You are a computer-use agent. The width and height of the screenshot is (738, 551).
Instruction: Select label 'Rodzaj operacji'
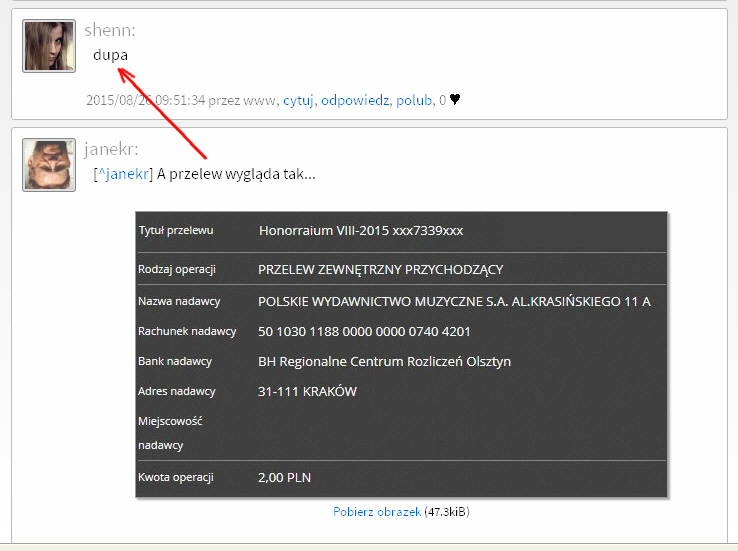point(176,270)
